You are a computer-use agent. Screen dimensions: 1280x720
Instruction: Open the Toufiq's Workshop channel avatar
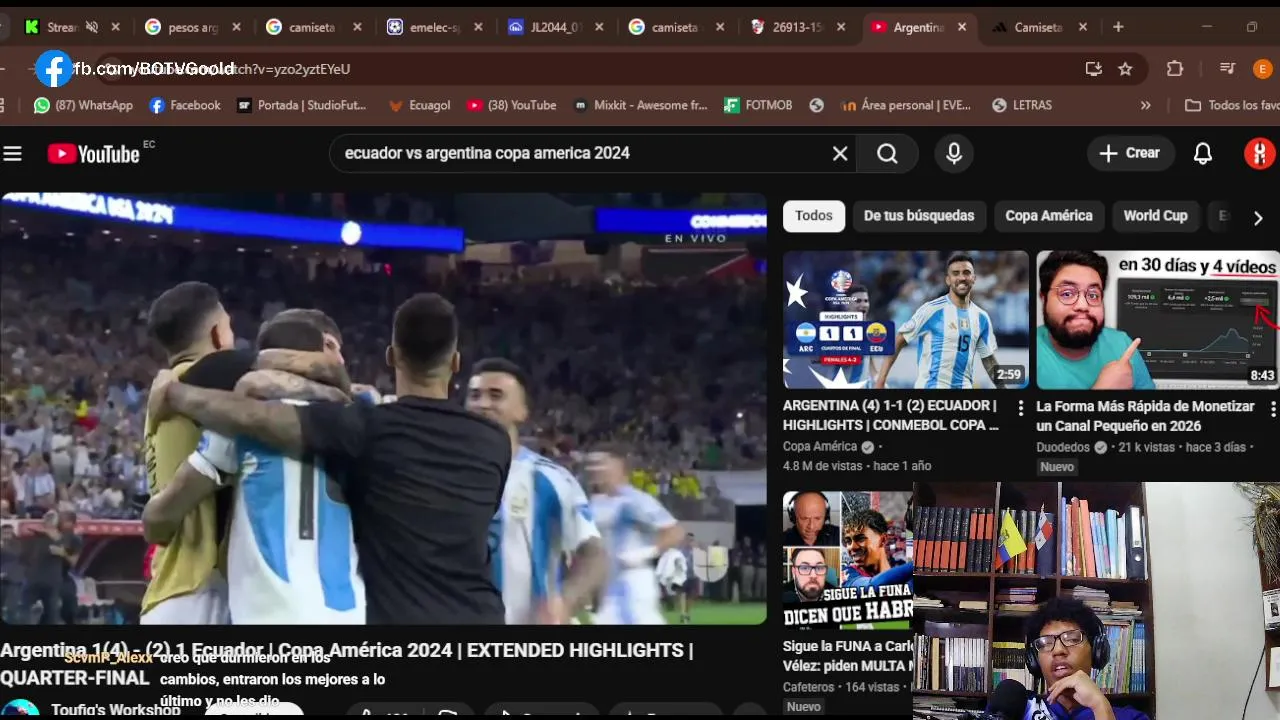point(20,710)
